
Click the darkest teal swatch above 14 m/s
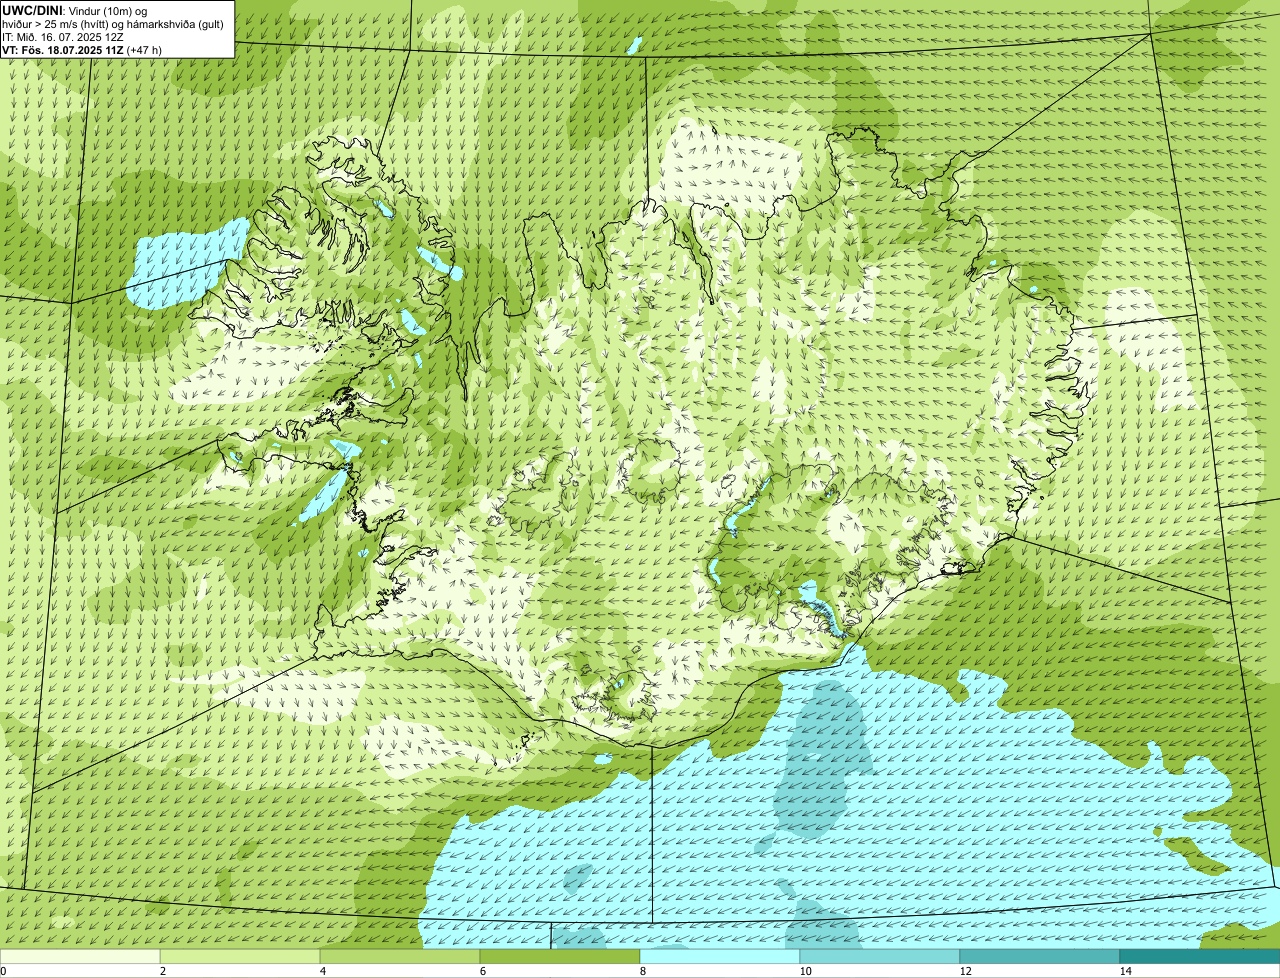pyautogui.click(x=1200, y=956)
